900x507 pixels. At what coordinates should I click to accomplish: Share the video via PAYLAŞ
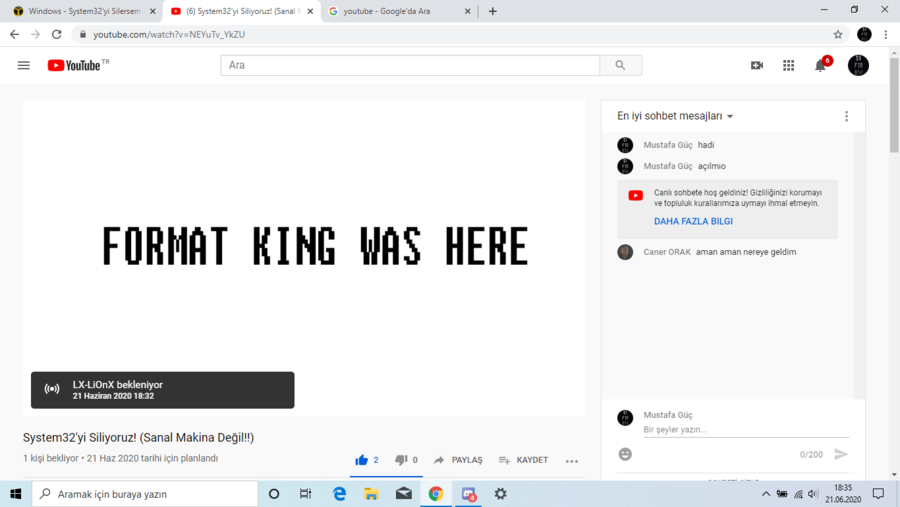[x=458, y=460]
